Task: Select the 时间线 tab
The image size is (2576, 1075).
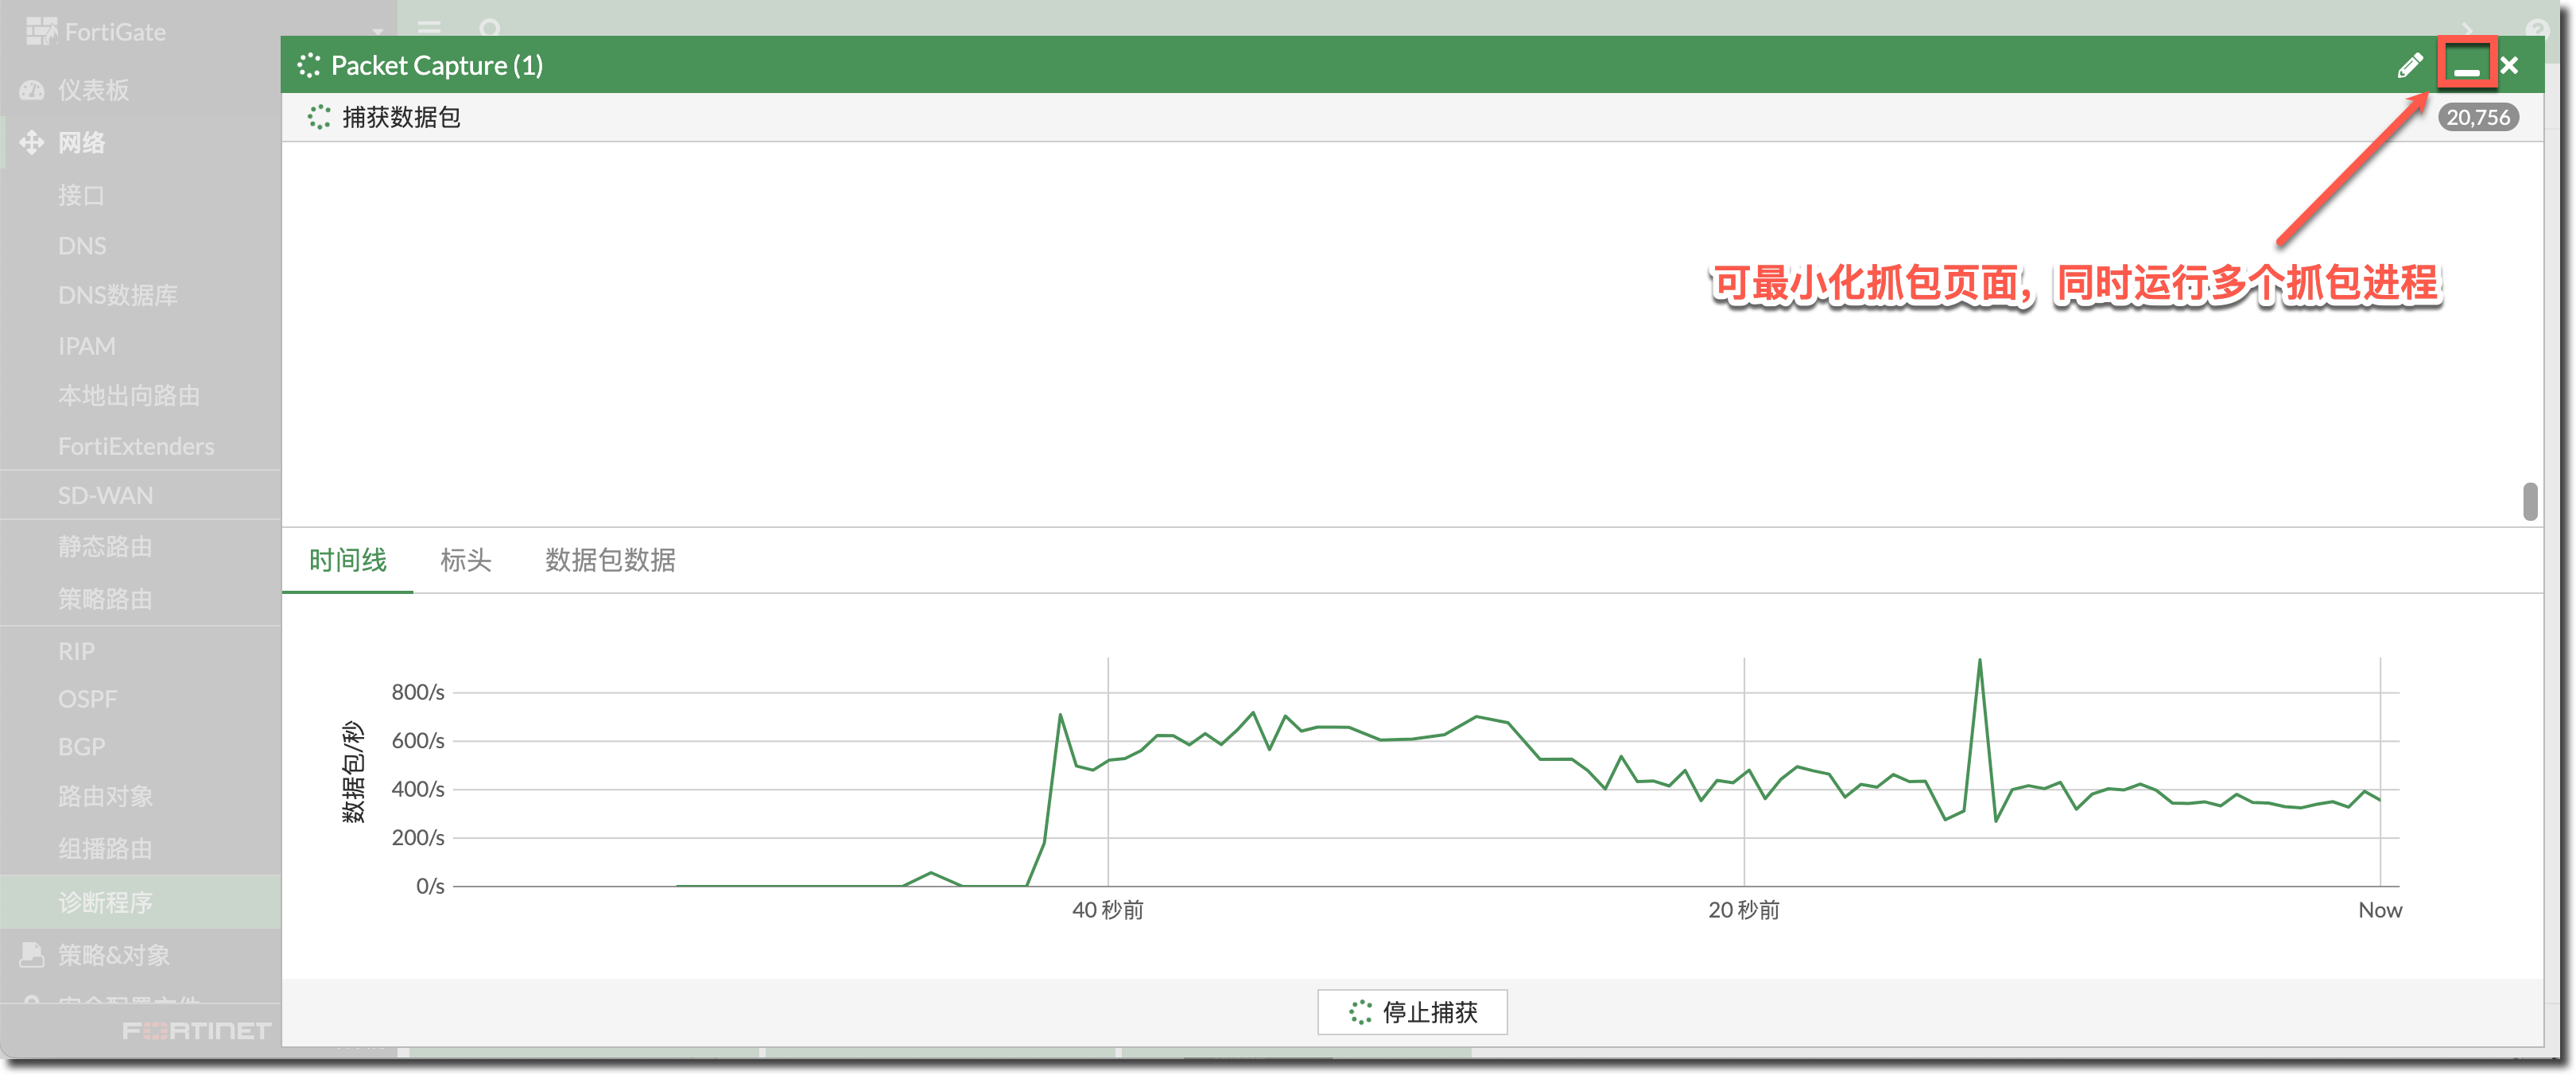Action: (347, 560)
